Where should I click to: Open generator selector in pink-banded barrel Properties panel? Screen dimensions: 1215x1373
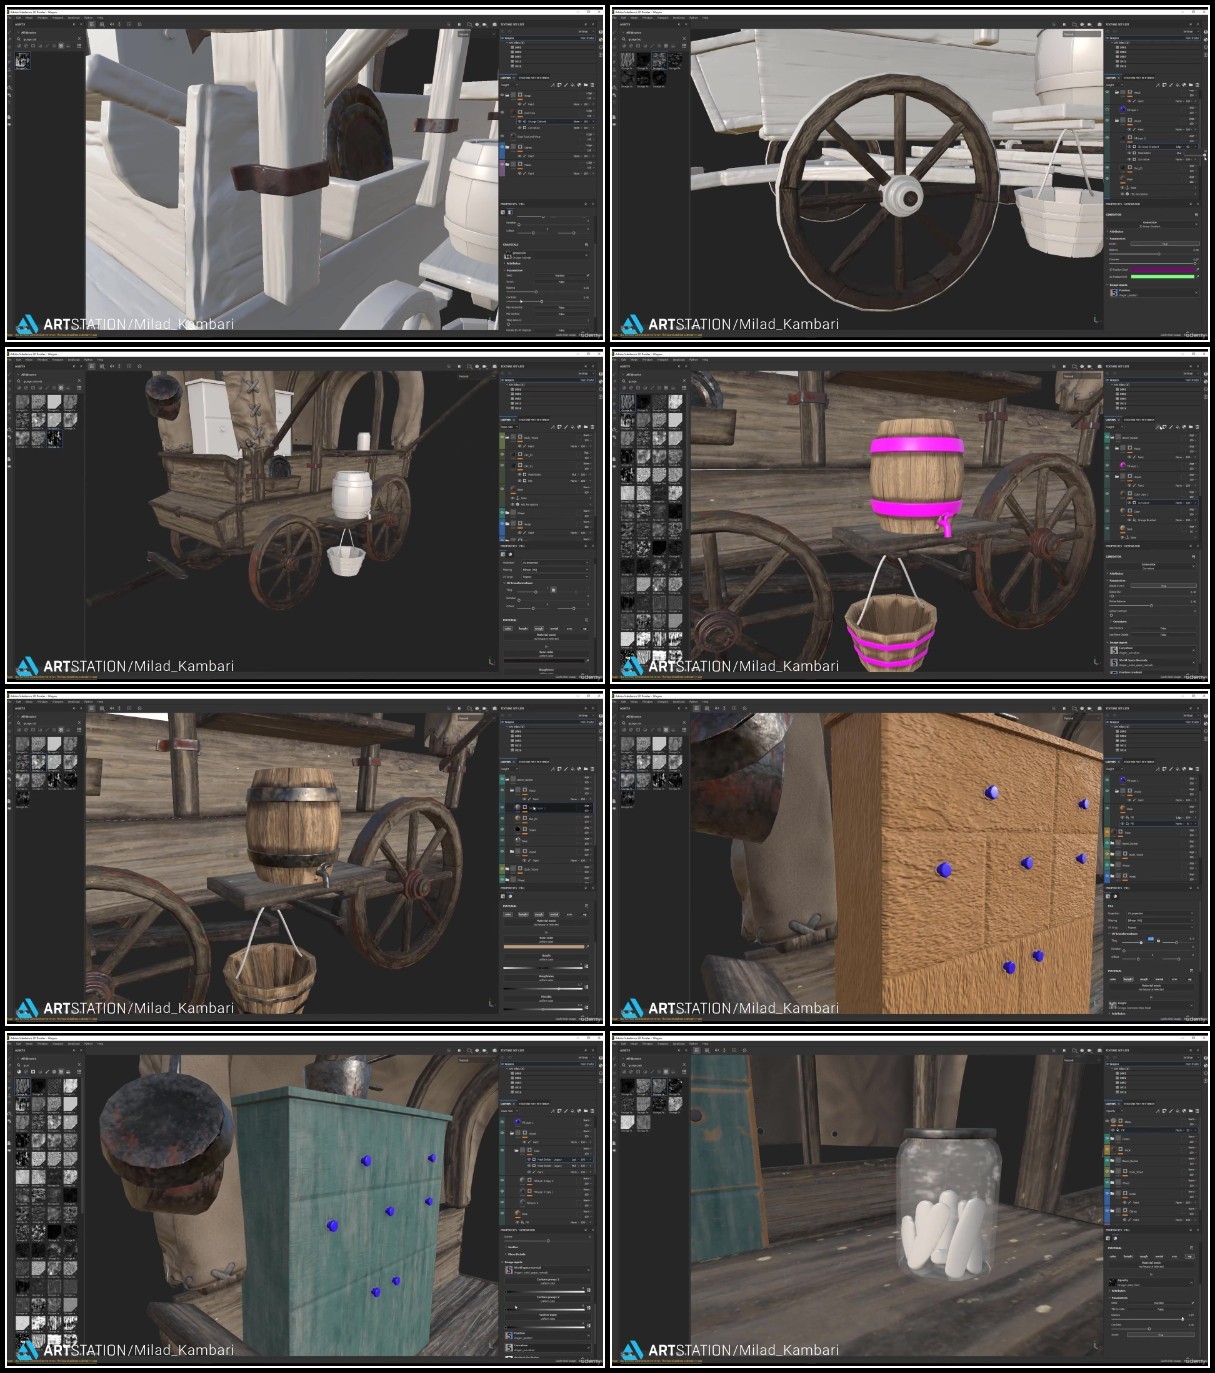click(x=1152, y=566)
